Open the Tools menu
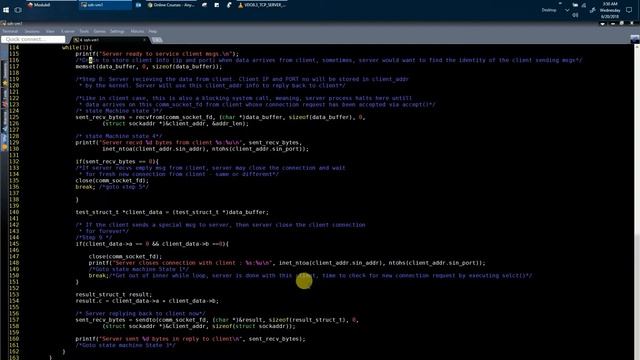This screenshot has width=640, height=360. tap(84, 31)
